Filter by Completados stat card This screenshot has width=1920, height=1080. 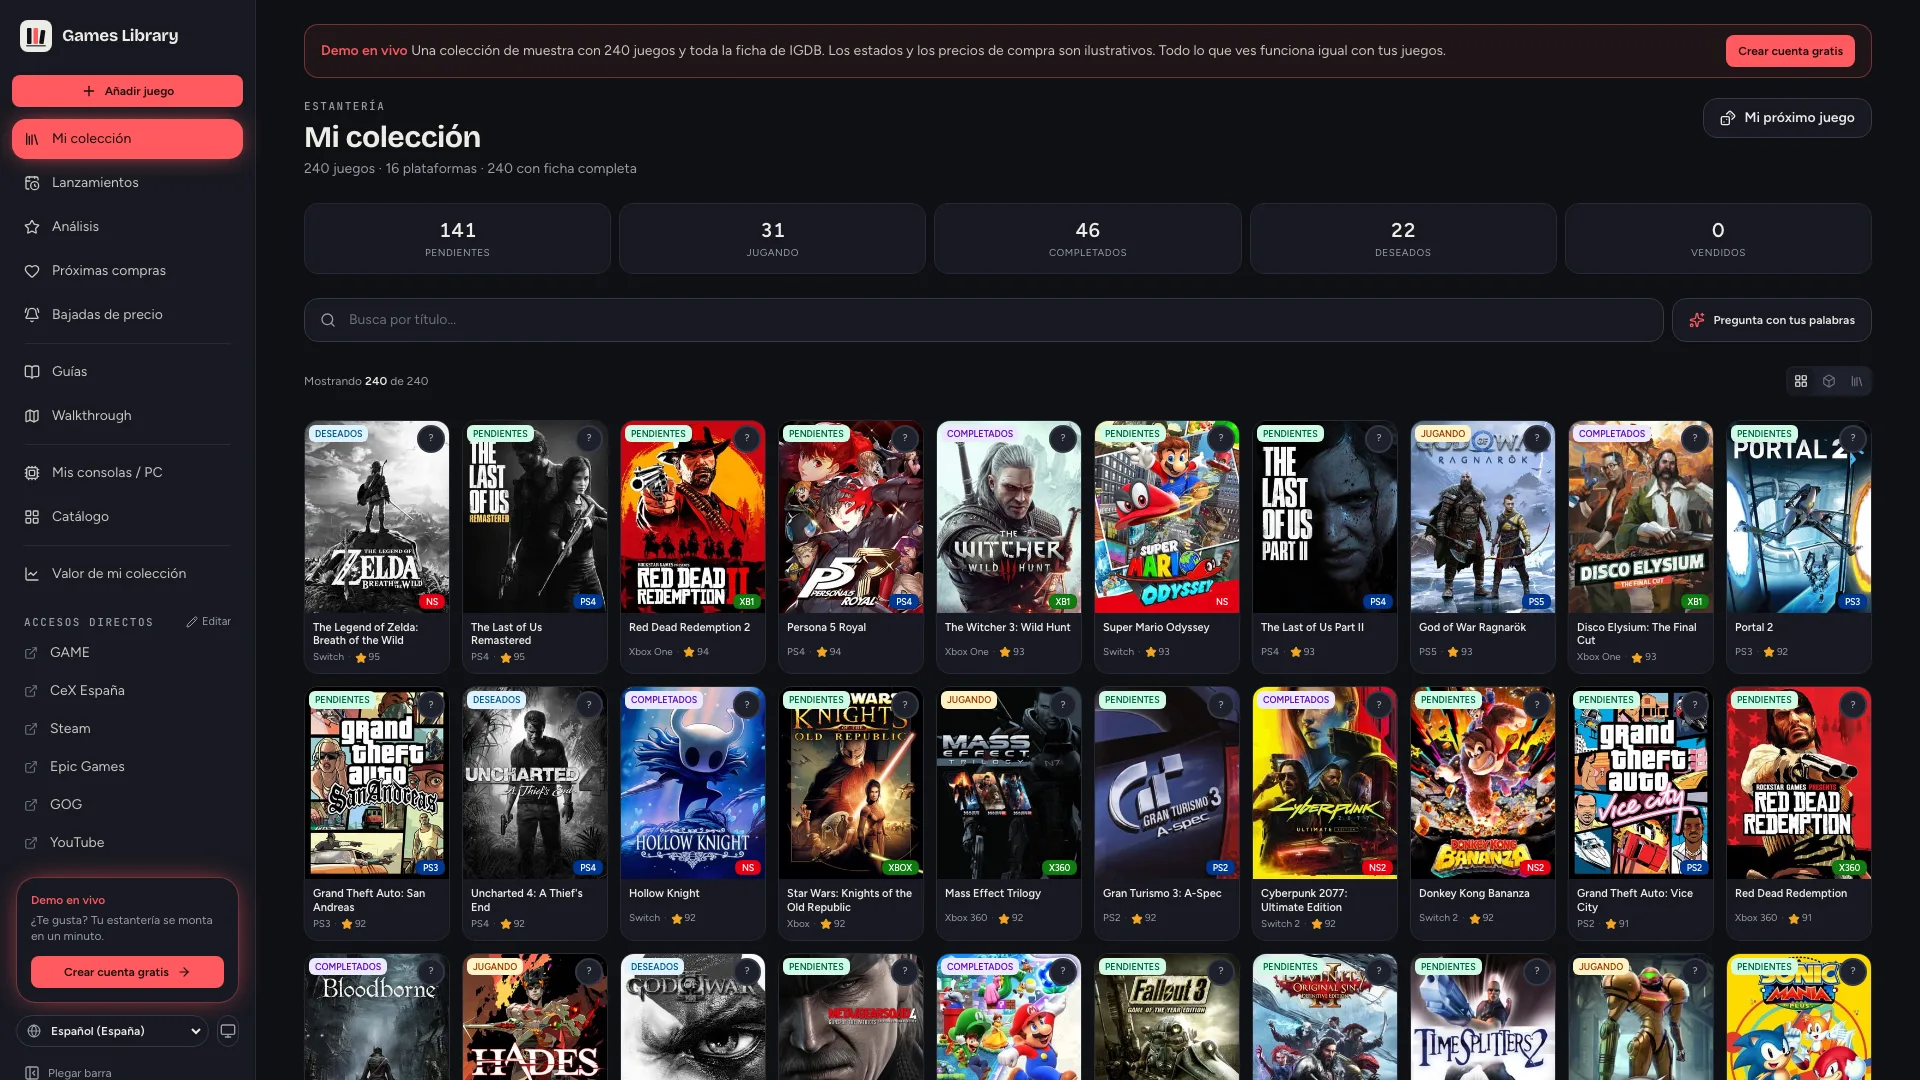click(1088, 239)
